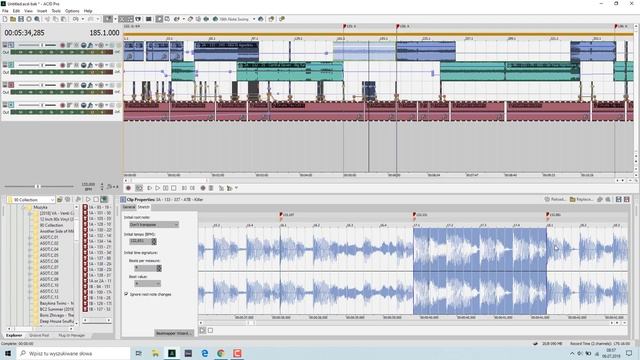Click the project tempo slider
The width and height of the screenshot is (640, 360).
(x=38, y=187)
